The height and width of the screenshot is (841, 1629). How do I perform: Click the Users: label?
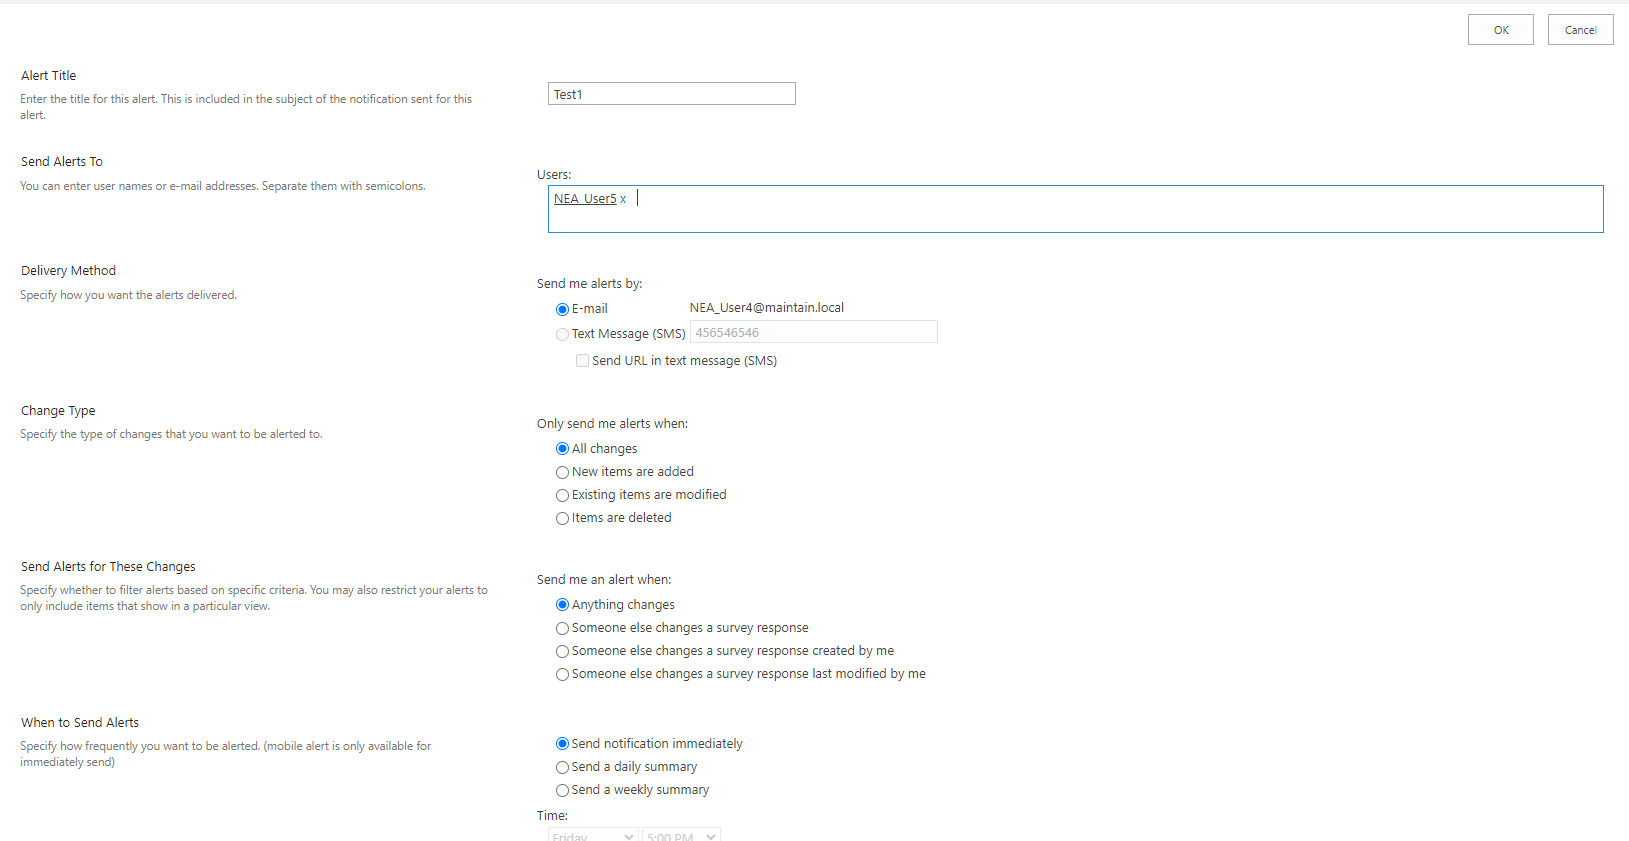[x=554, y=175]
